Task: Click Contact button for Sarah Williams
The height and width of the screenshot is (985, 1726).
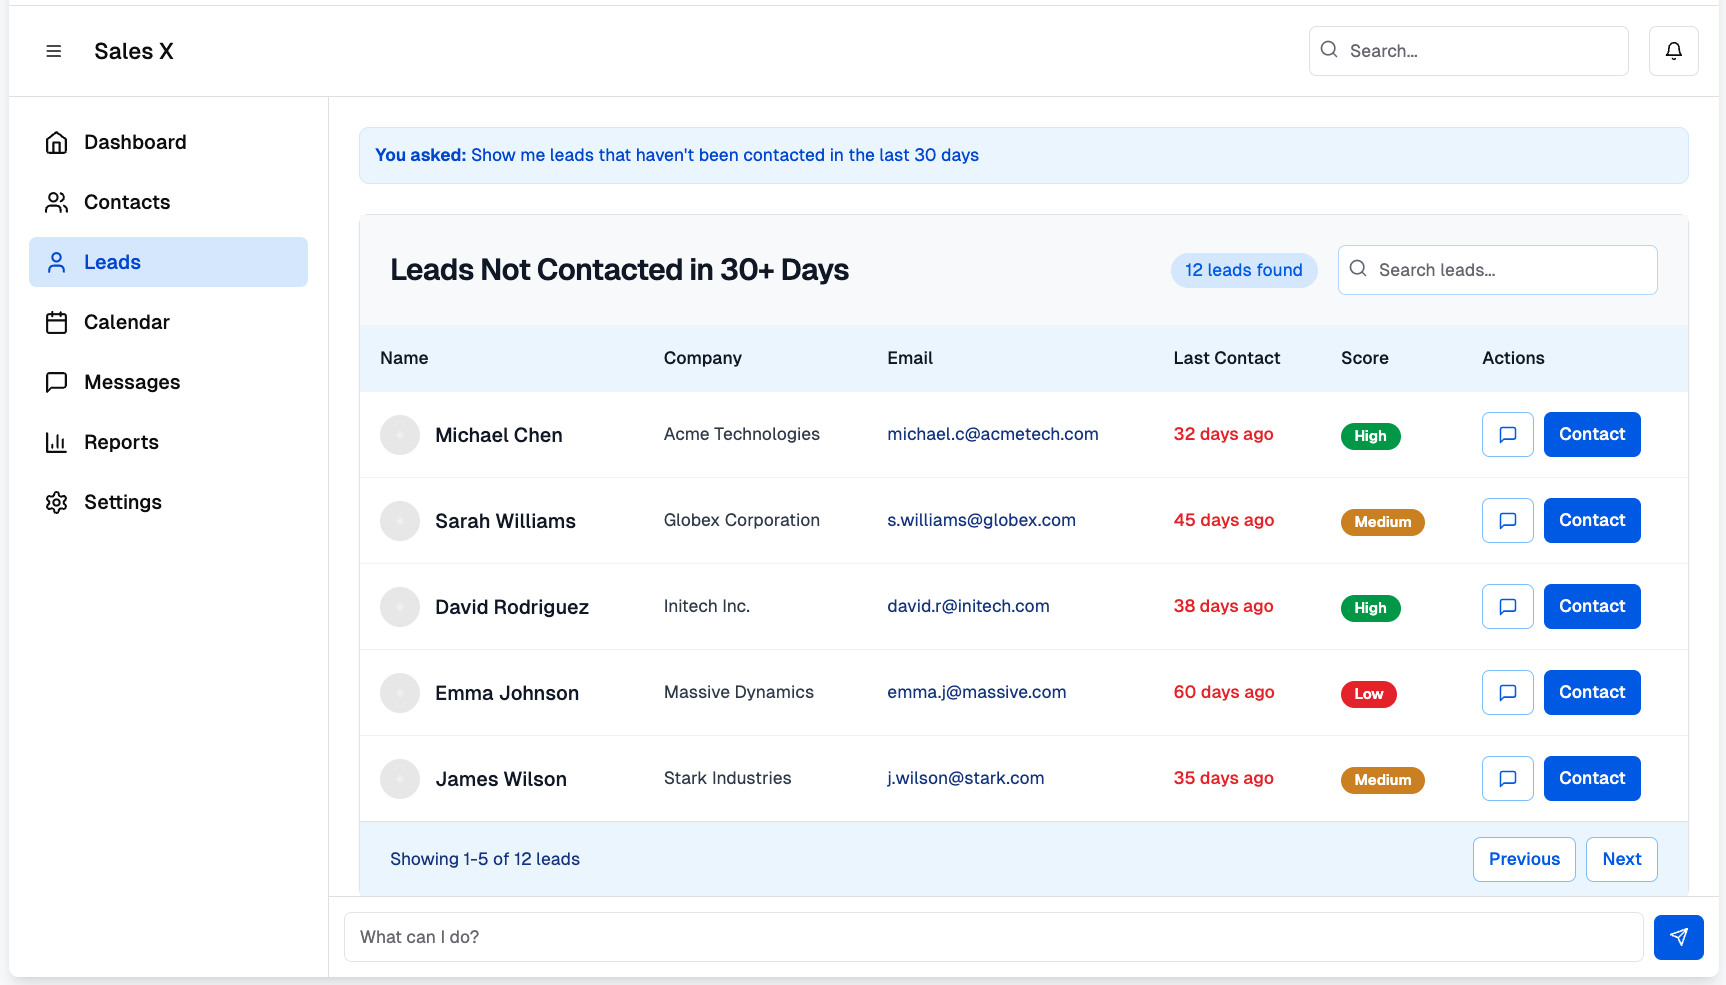Action: [1592, 520]
